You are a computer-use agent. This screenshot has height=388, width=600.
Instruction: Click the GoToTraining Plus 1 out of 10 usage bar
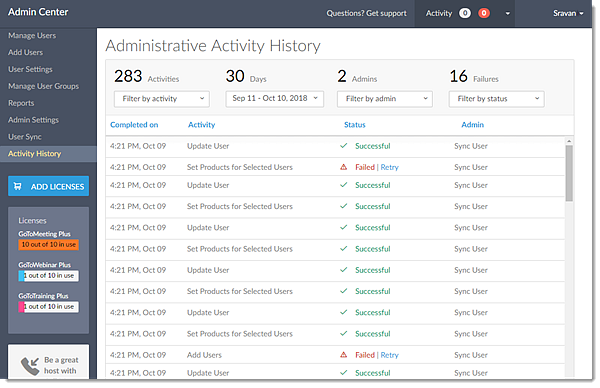[x=49, y=307]
